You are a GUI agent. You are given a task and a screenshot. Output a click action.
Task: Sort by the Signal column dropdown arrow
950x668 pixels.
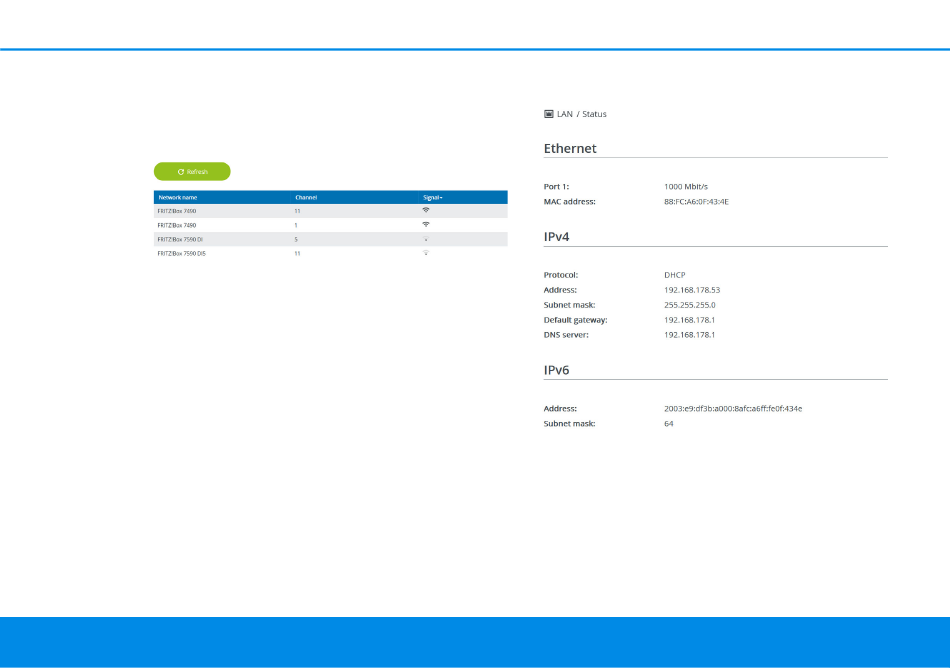tap(441, 198)
